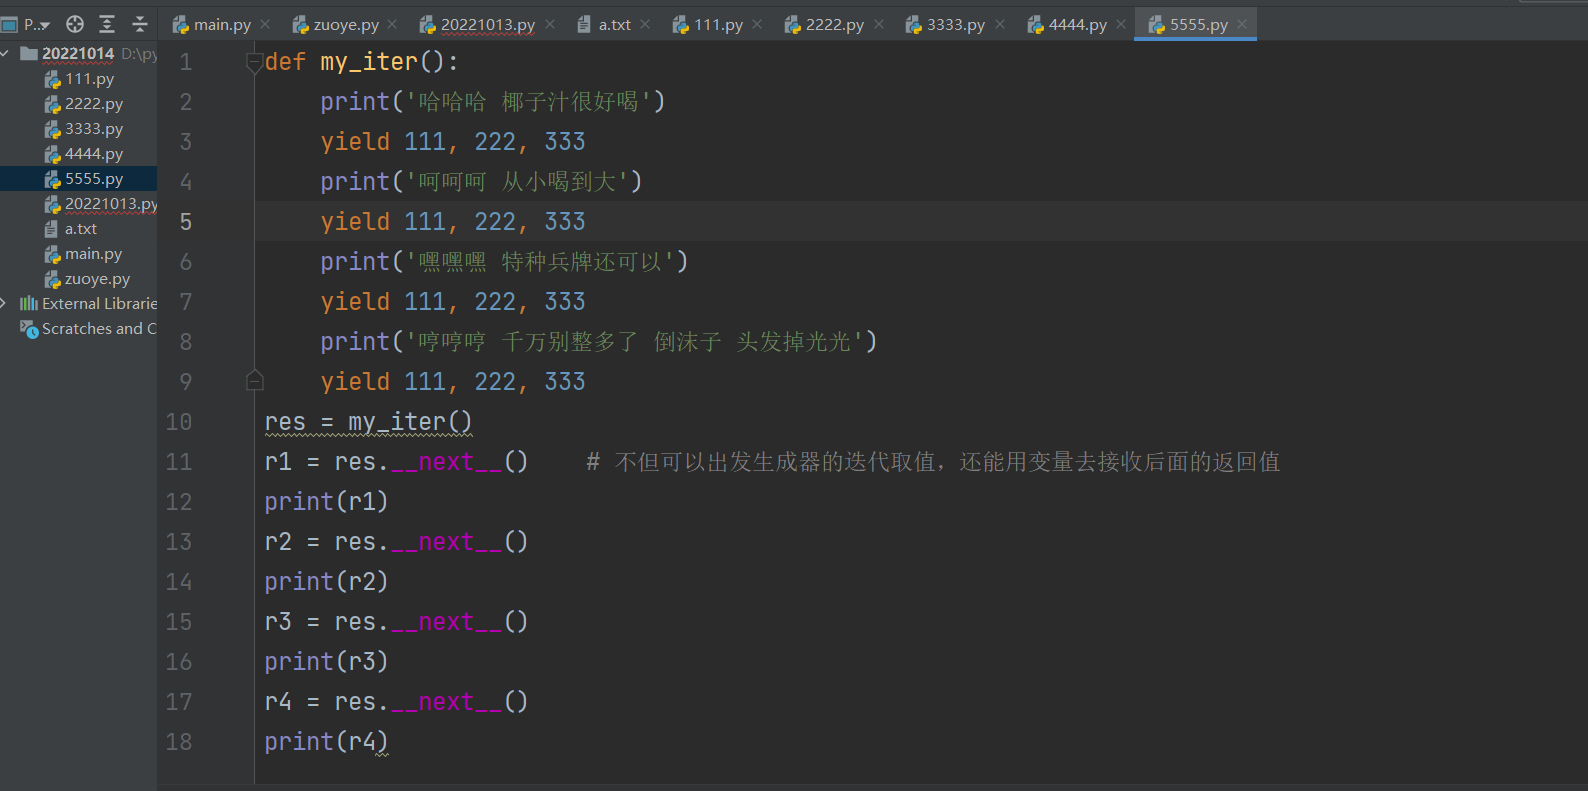Screen dimensions: 1588x791
Task: Switch to the 111.py tab
Action: click(718, 25)
